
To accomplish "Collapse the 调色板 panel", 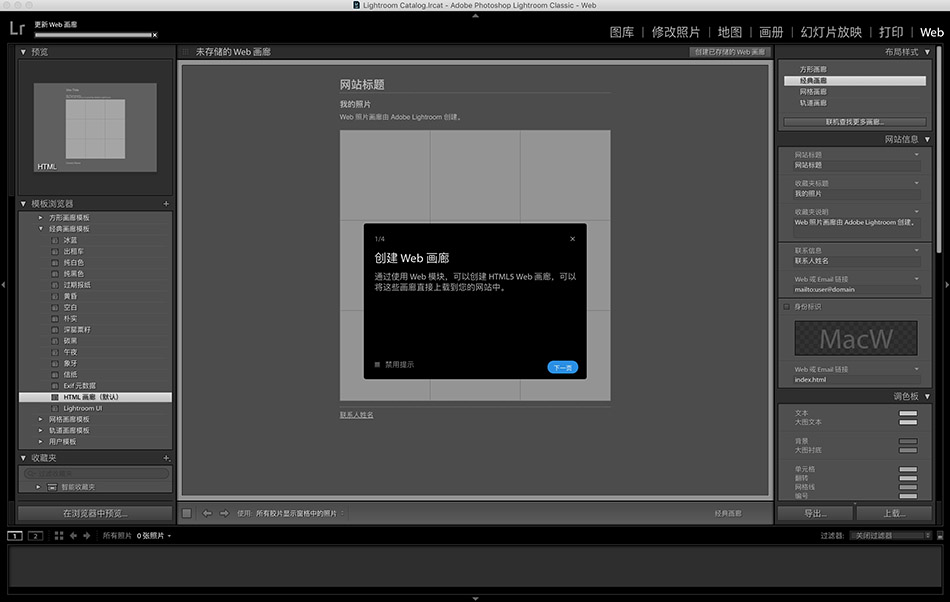I will point(927,397).
